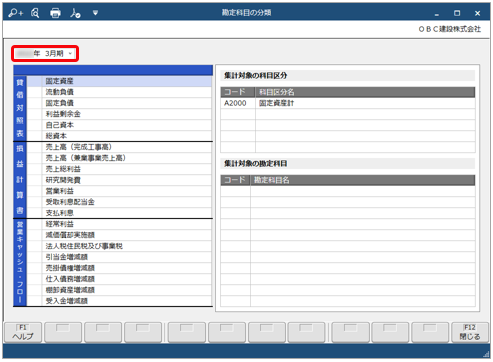The width and height of the screenshot is (493, 362).
Task: Expand the small toolbar dropdown arrow
Action: coord(95,13)
